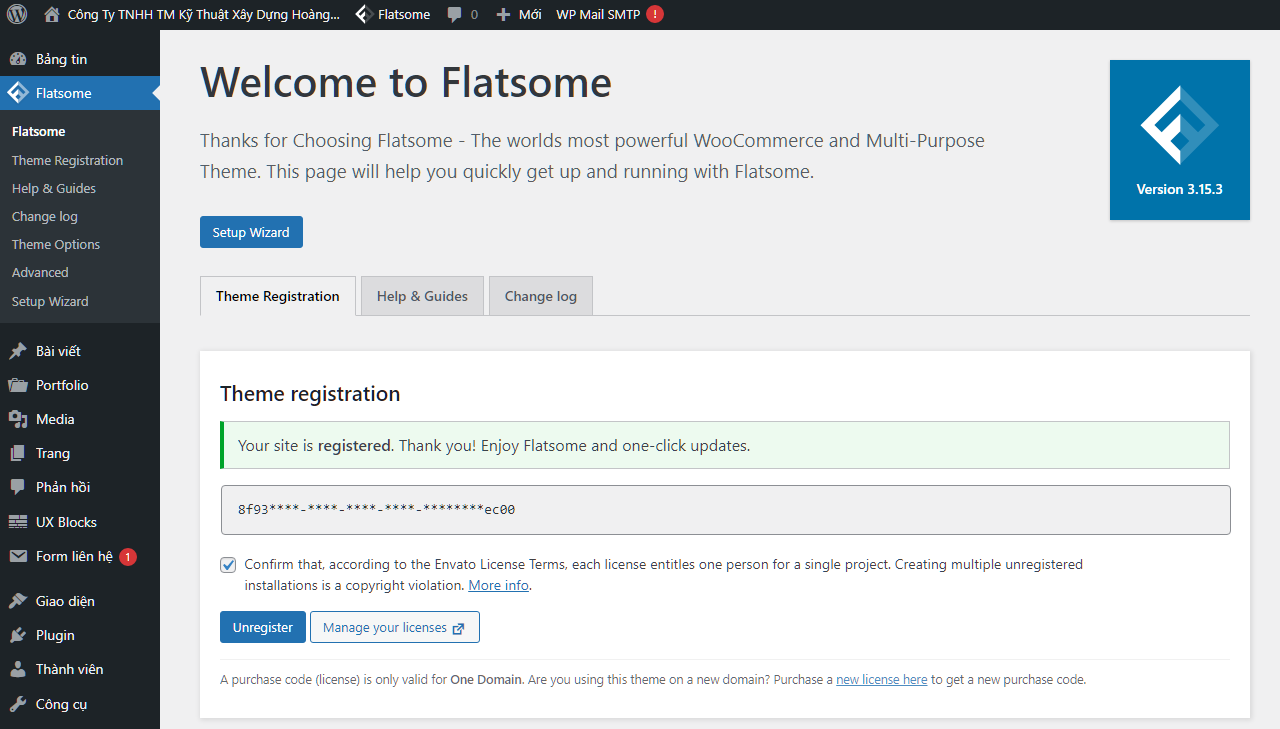Open Giao diện appearance menu label
Screen dimensions: 1280x729
pos(65,601)
